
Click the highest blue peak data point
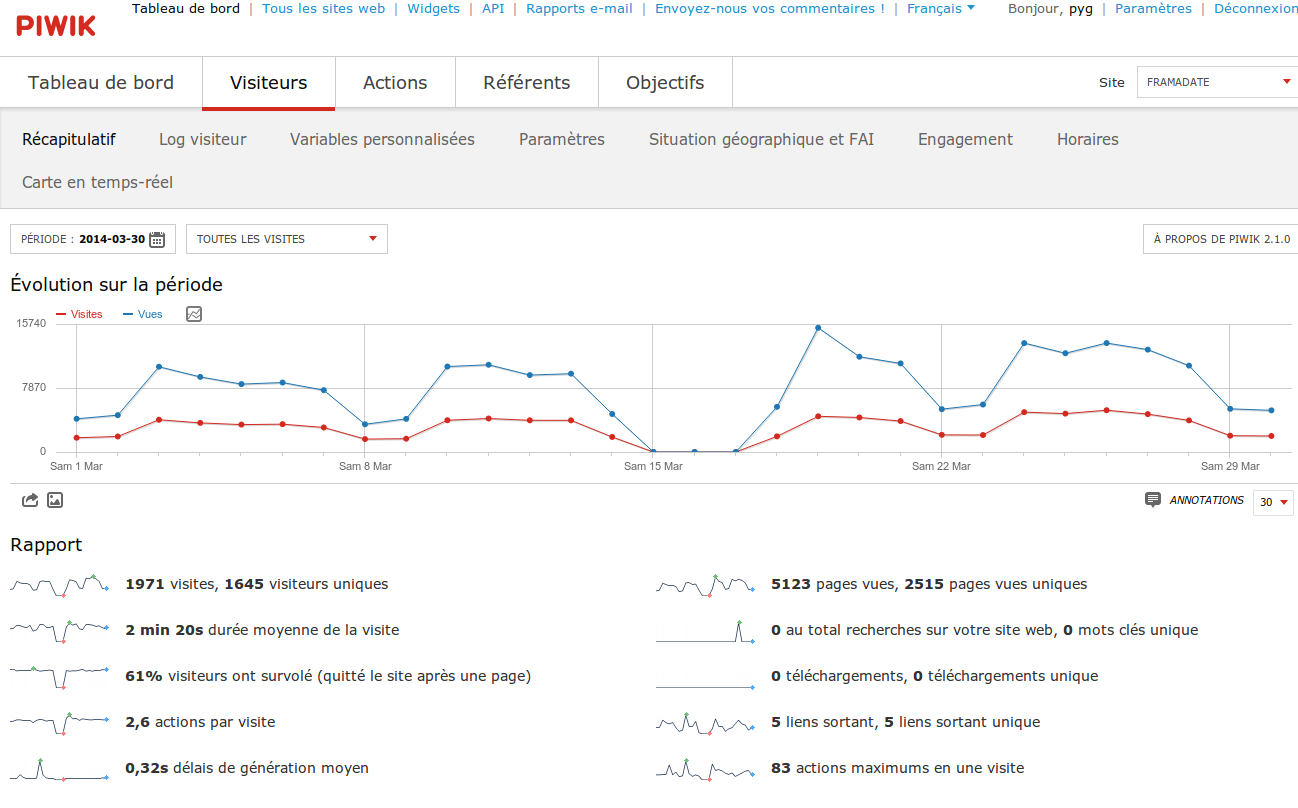(818, 328)
